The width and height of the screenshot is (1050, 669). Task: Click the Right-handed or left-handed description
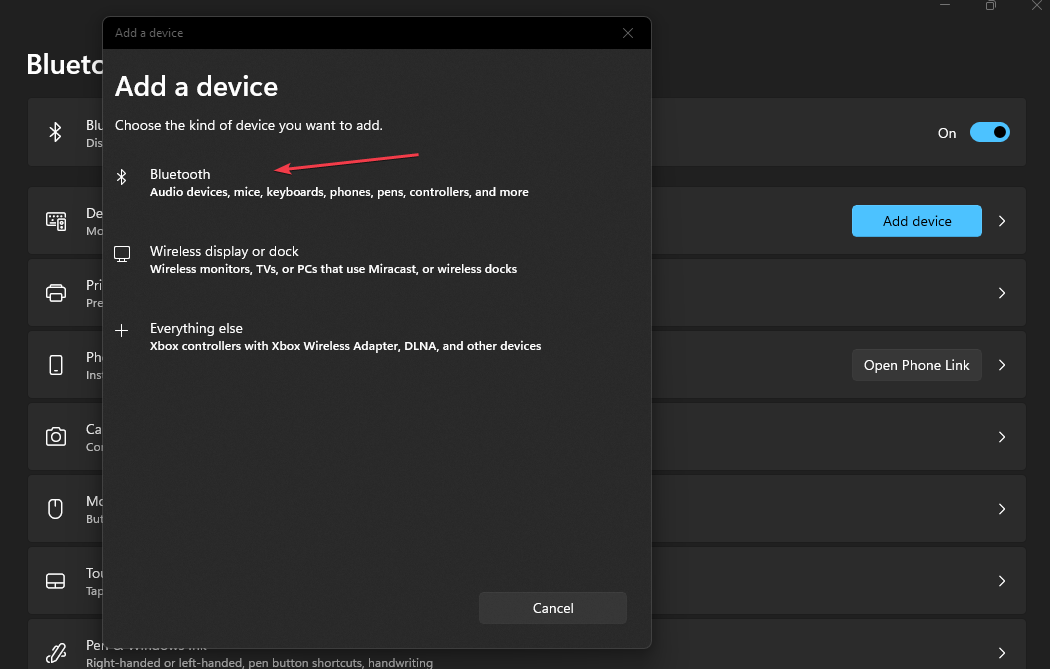[259, 662]
